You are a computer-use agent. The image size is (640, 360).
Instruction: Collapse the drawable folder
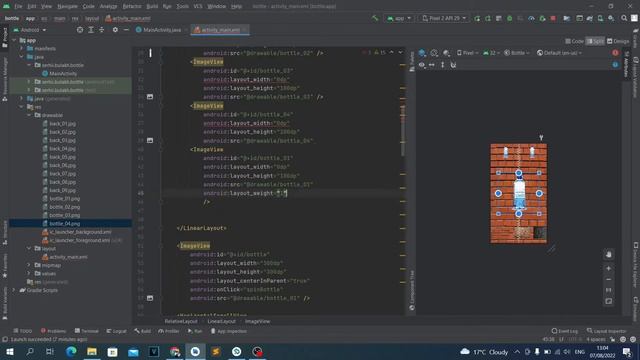(29, 115)
